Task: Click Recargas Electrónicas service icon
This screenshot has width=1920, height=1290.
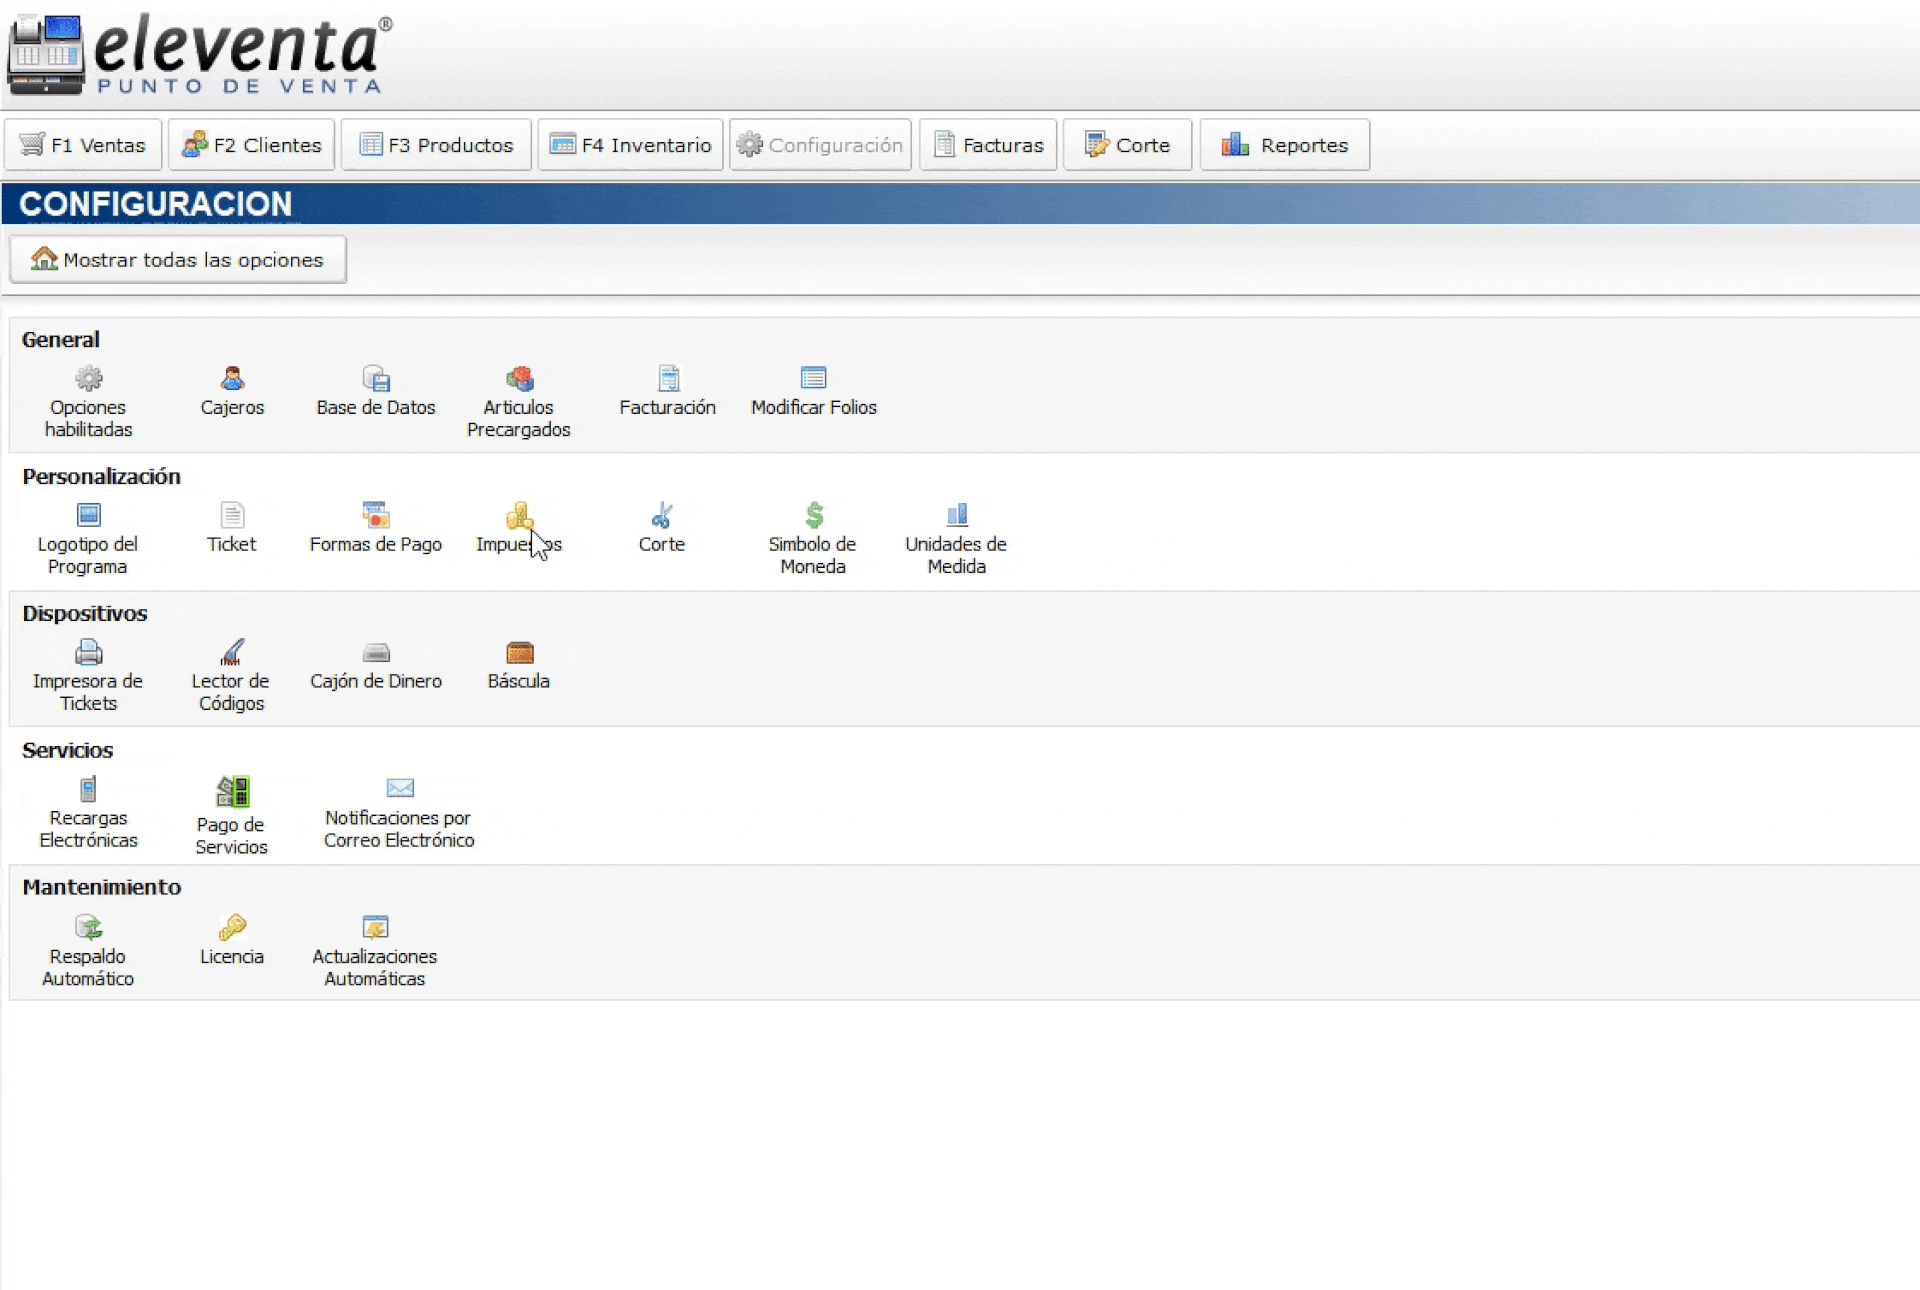Action: coord(88,791)
